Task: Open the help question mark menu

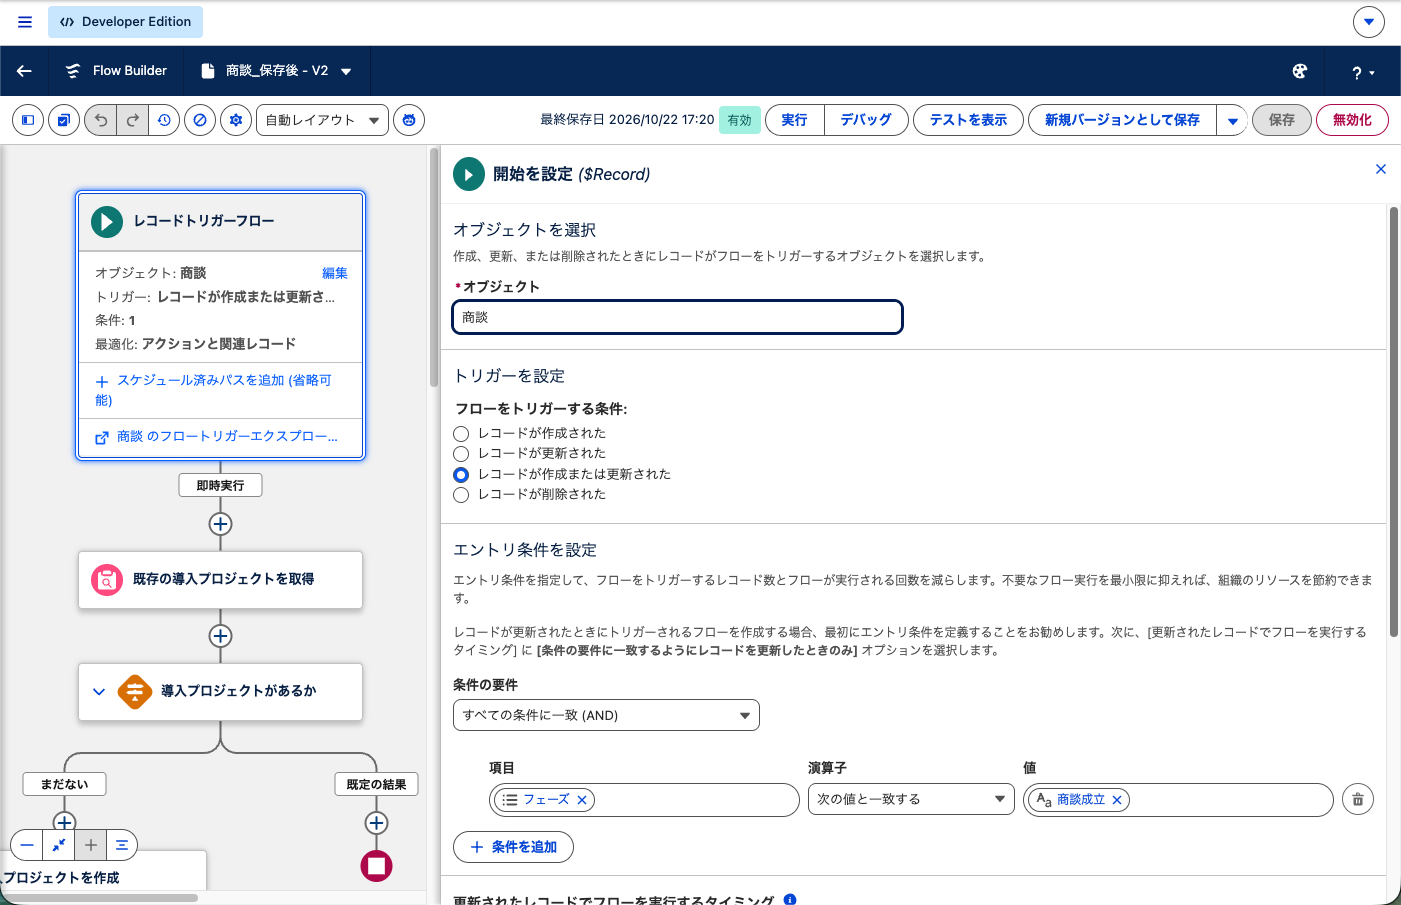Action: pyautogui.click(x=1363, y=72)
